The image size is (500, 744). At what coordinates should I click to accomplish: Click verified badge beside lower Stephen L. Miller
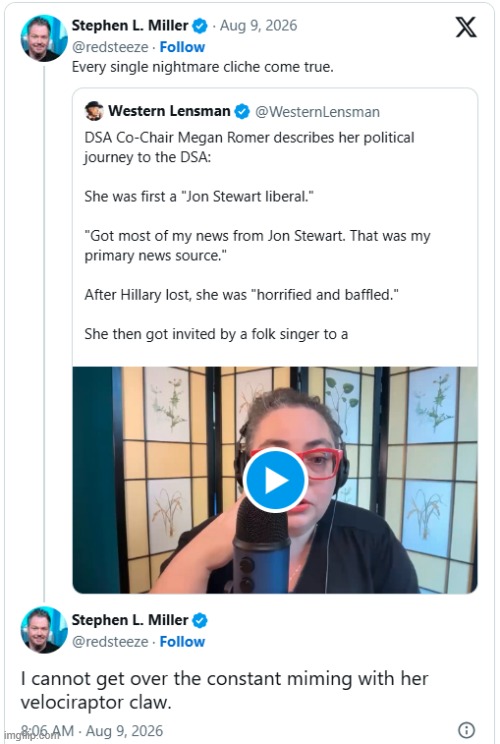tap(200, 620)
